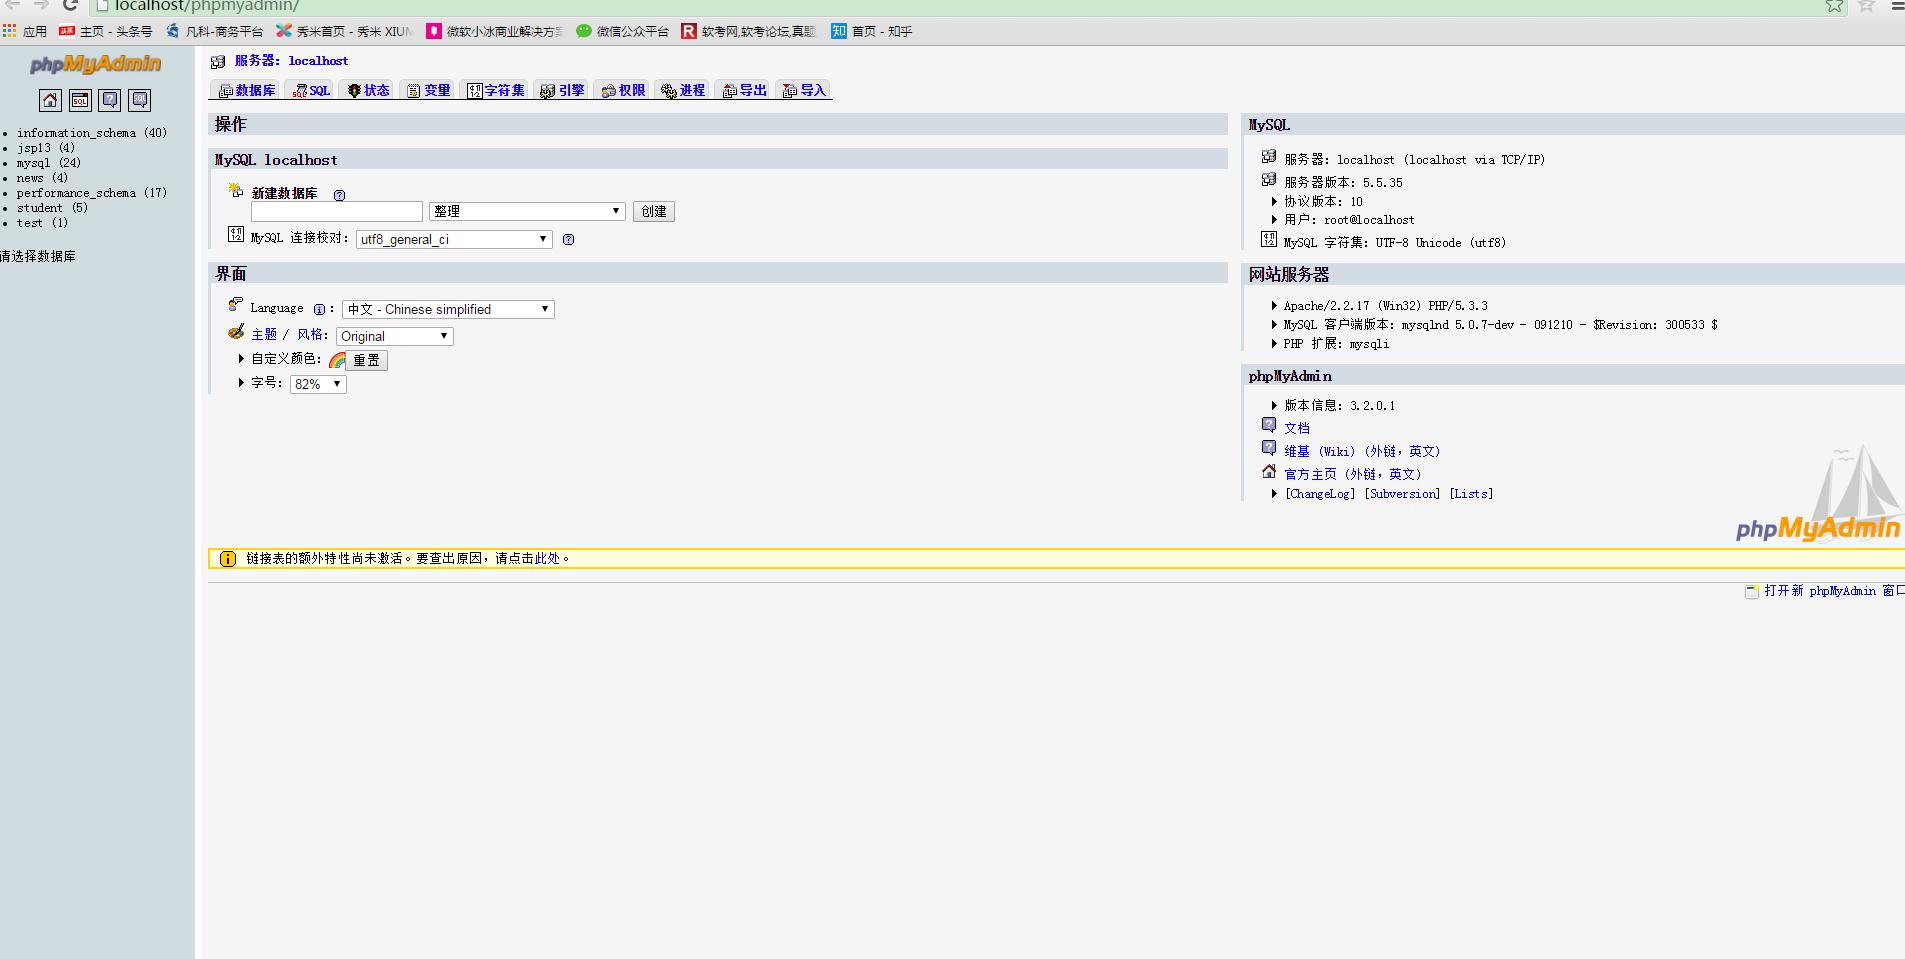Image resolution: width=1905 pixels, height=959 pixels.
Task: Click the 创建 button
Action: pos(654,212)
